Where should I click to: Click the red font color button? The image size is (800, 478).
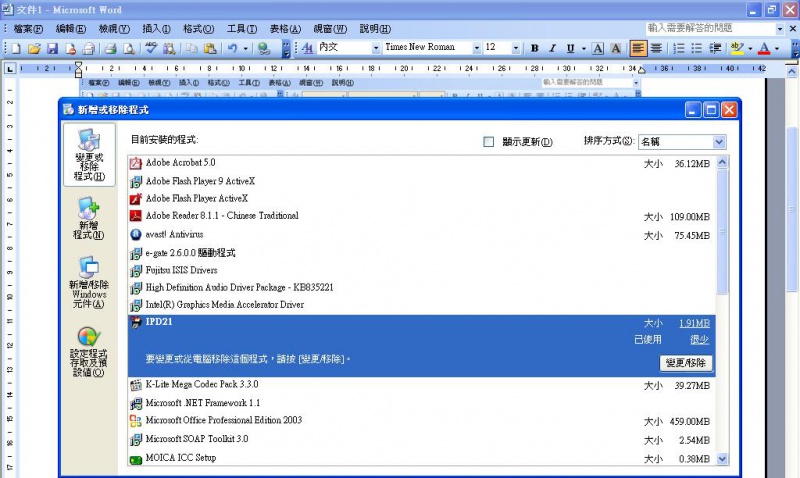coord(764,48)
